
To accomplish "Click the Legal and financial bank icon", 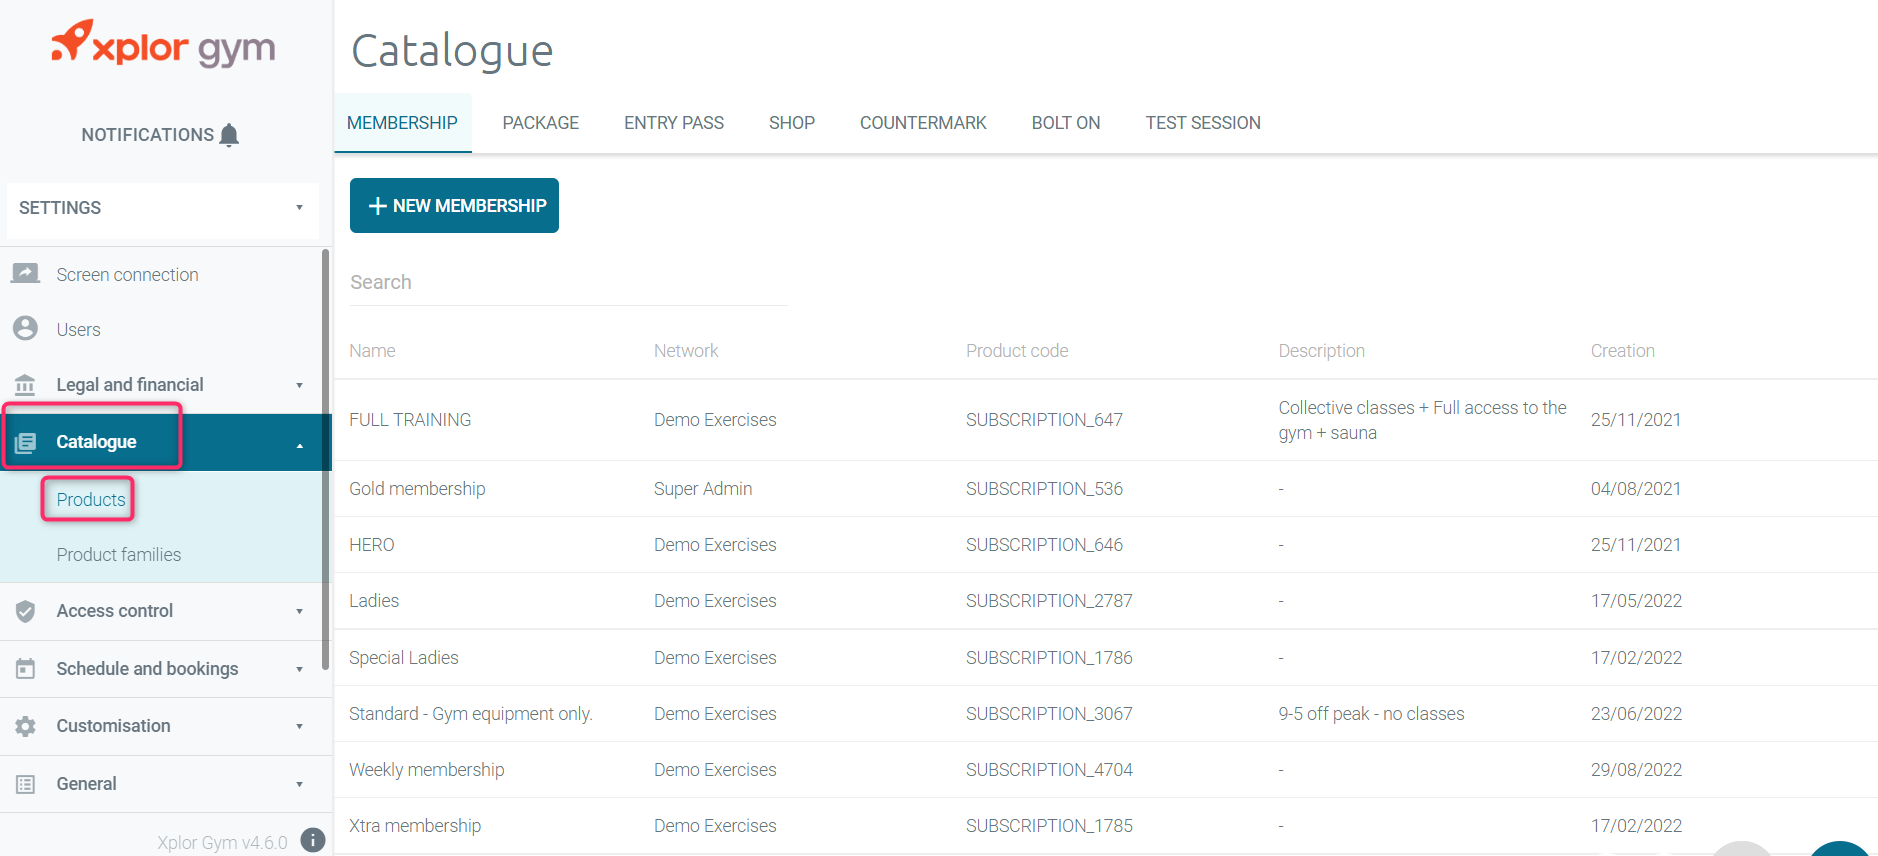I will coord(25,385).
